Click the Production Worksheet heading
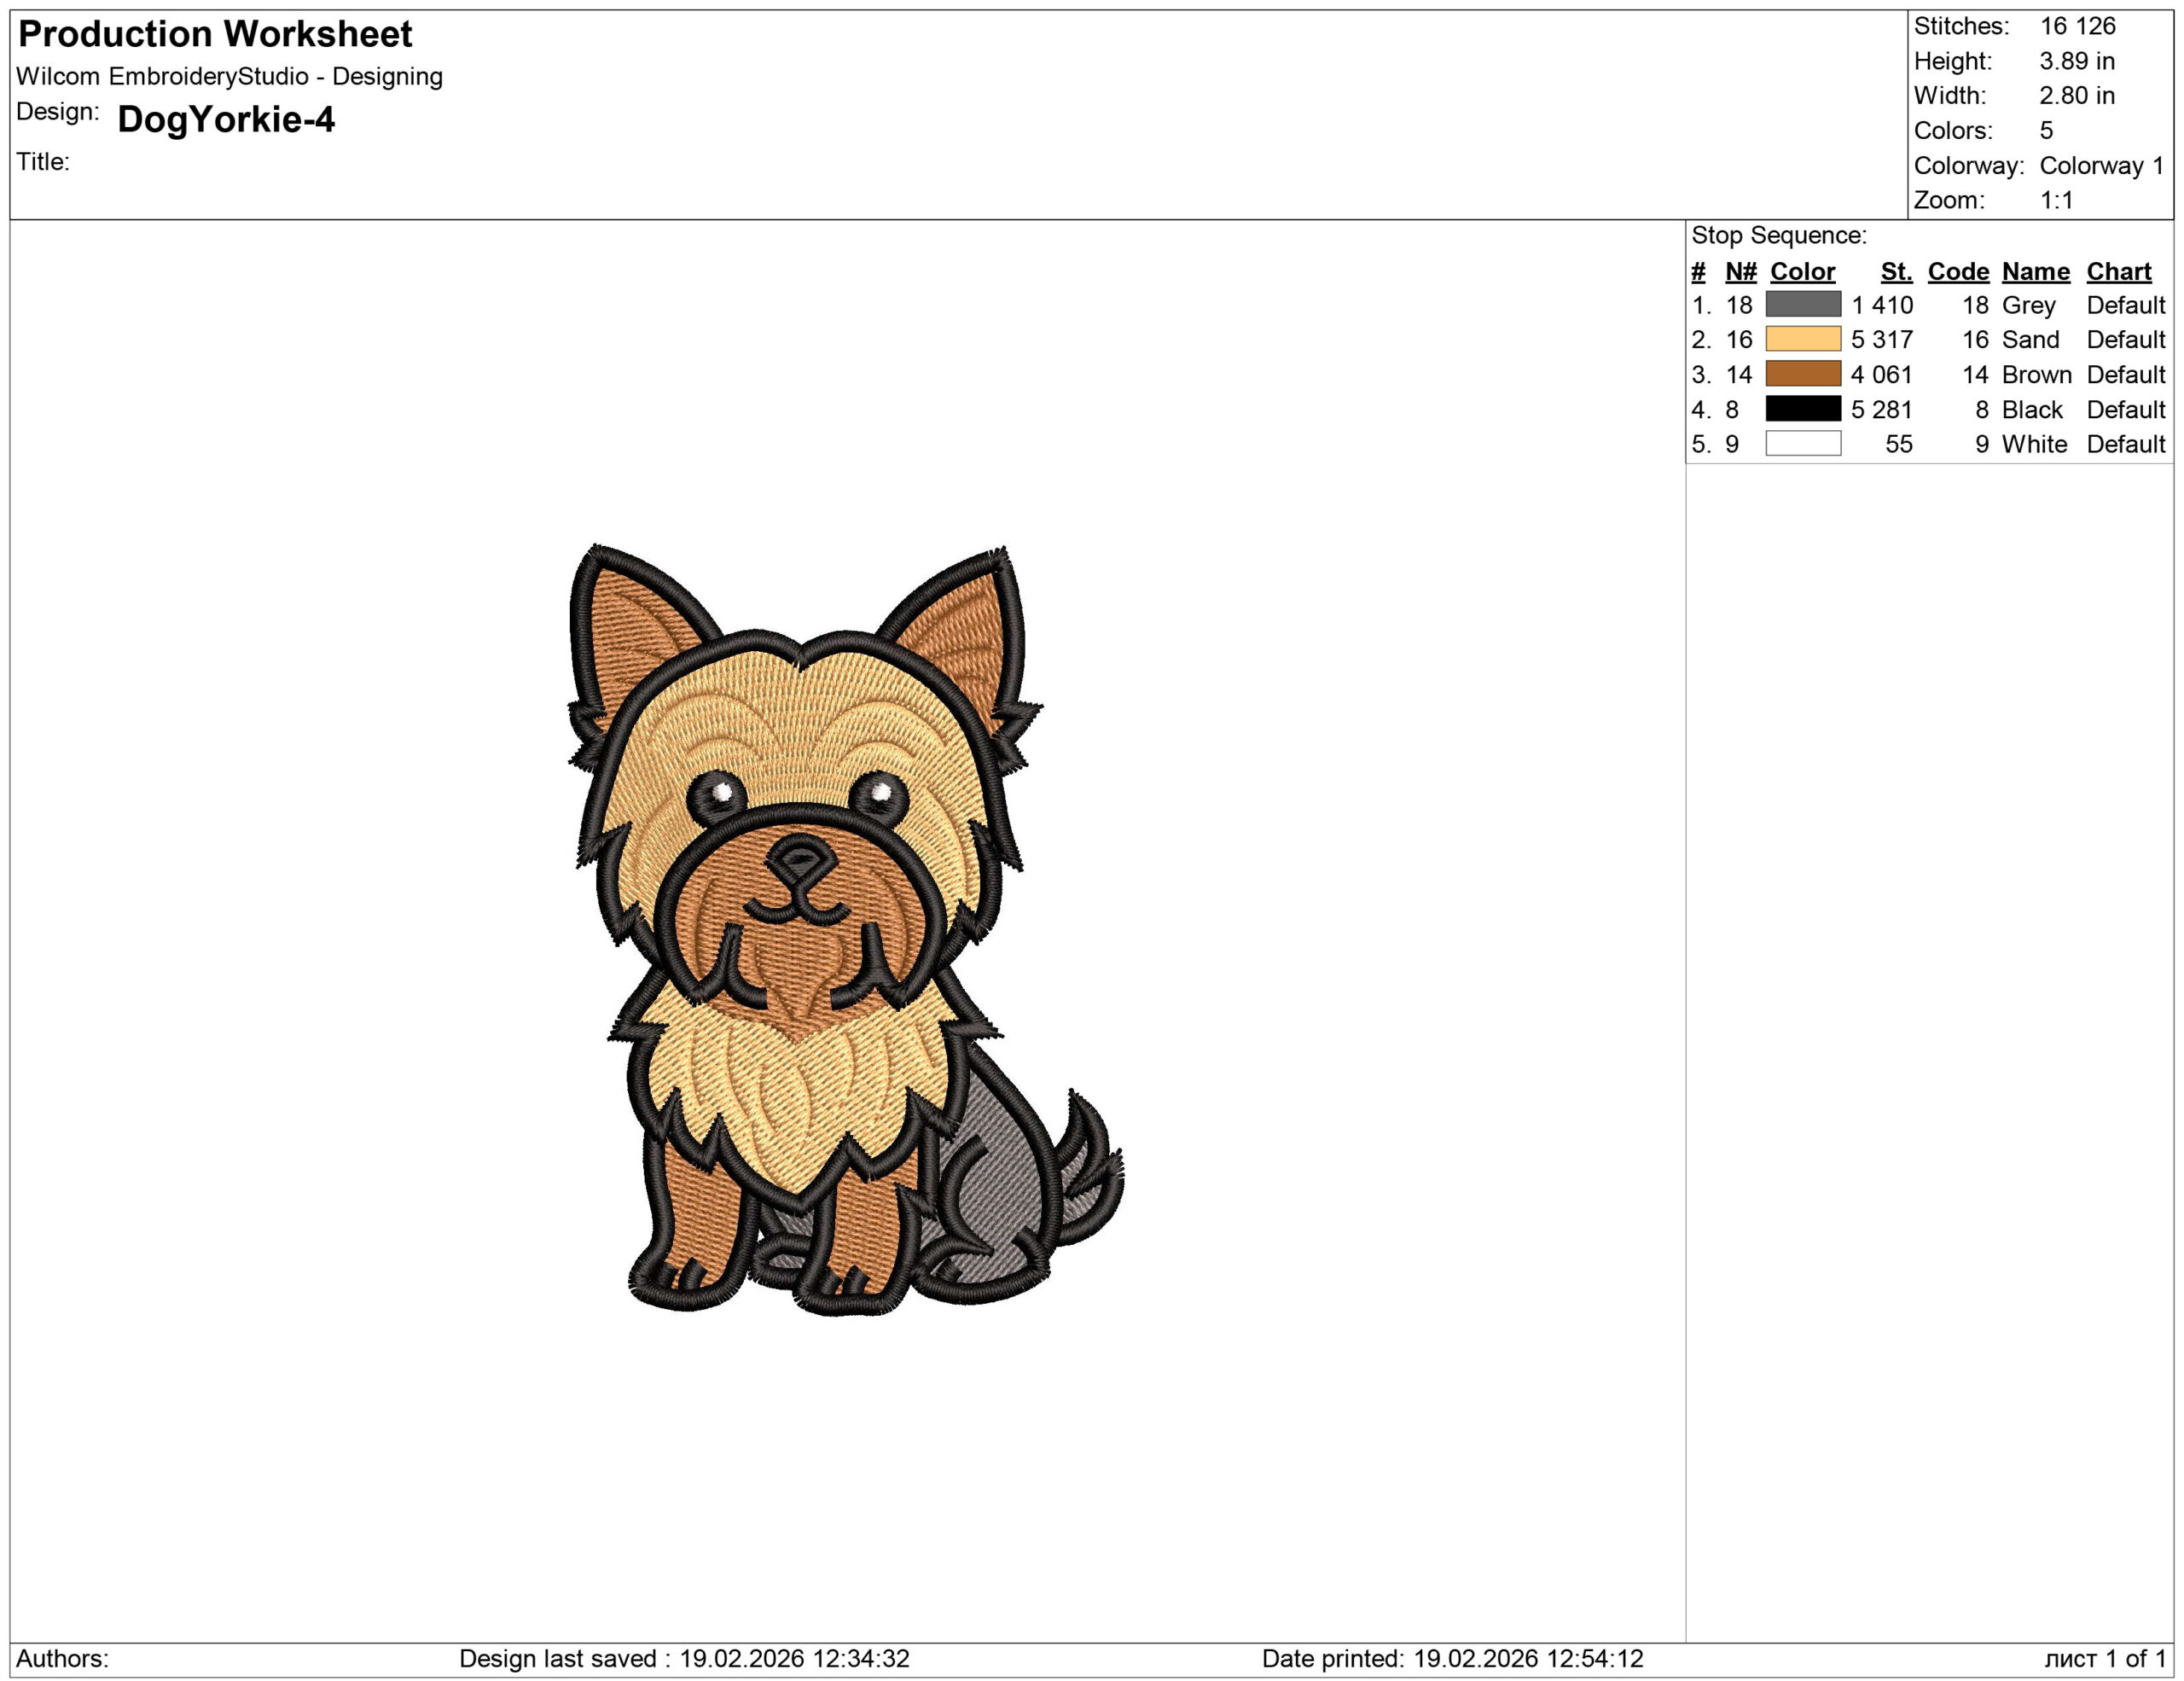Image resolution: width=2184 pixels, height=1681 pixels. pyautogui.click(x=215, y=34)
